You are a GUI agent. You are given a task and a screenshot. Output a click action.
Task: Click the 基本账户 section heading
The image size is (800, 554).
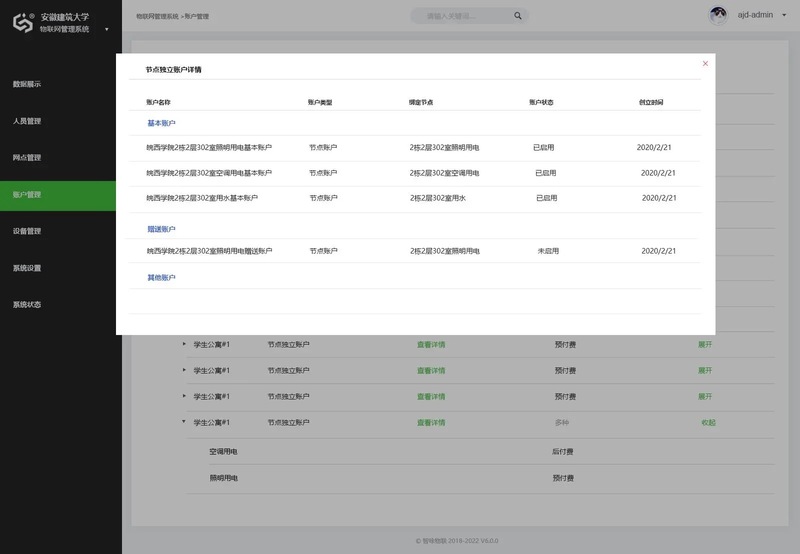click(x=161, y=123)
